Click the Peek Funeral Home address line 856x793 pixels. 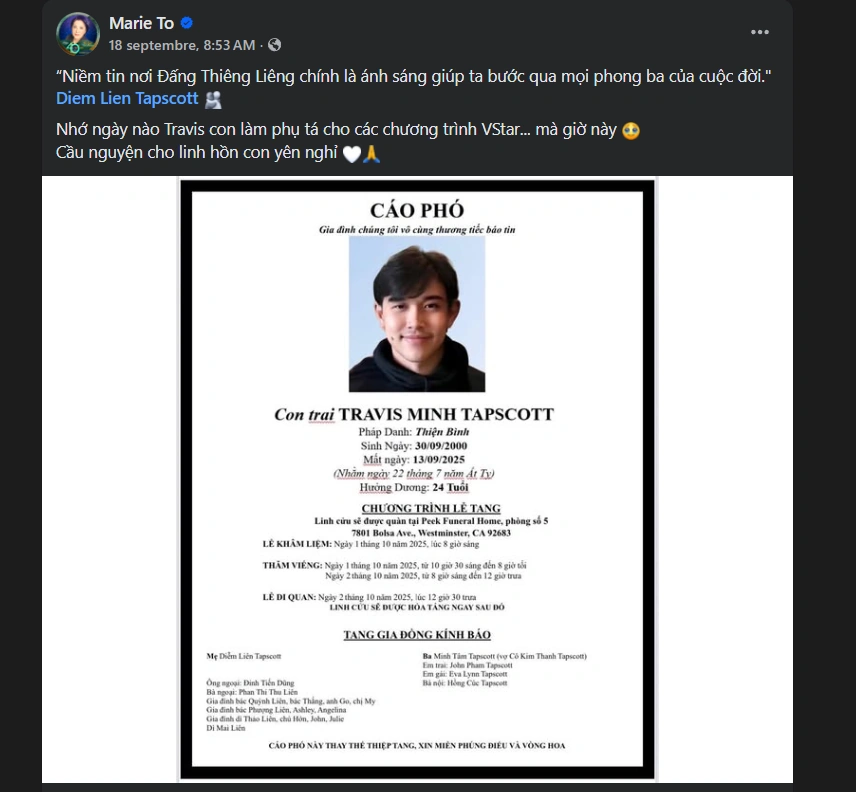(x=431, y=533)
